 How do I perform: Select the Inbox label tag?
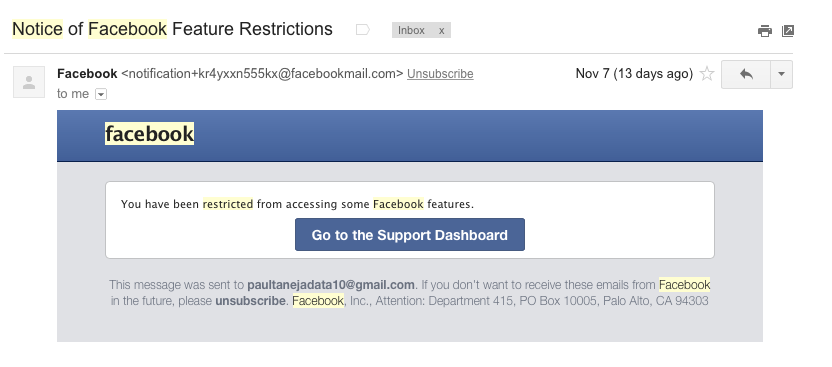pyautogui.click(x=411, y=30)
